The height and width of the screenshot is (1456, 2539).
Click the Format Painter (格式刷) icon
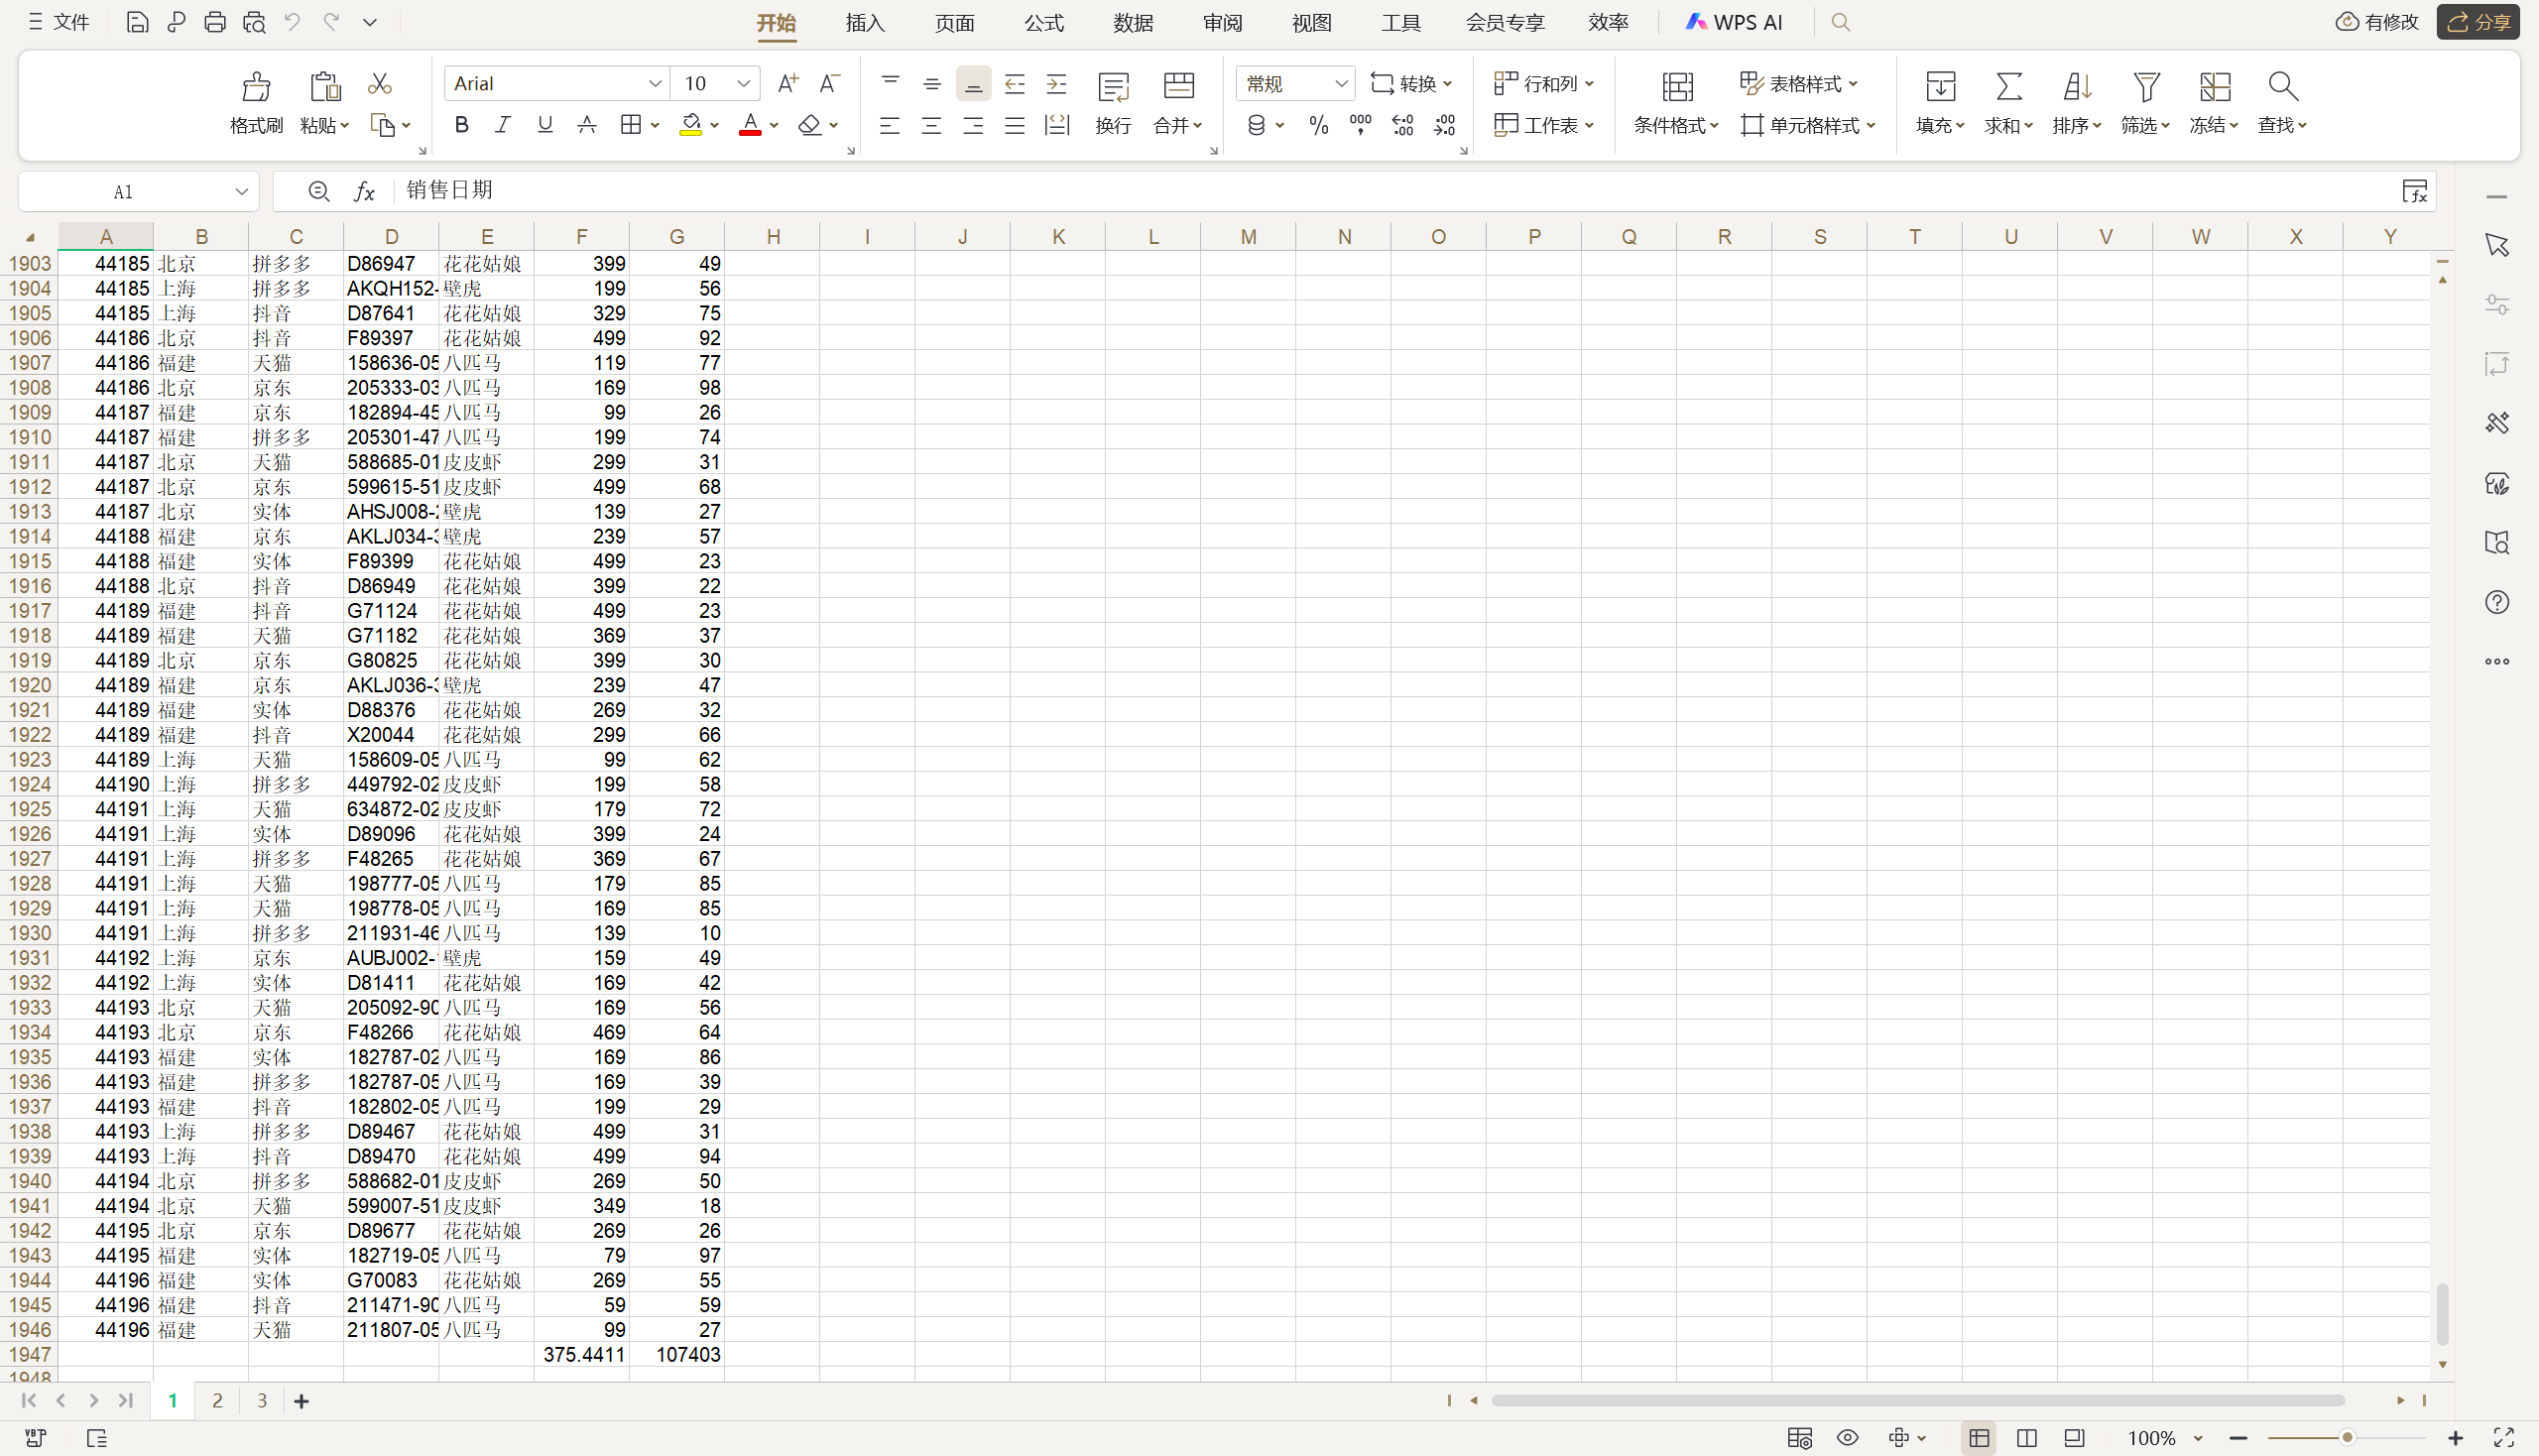(256, 88)
